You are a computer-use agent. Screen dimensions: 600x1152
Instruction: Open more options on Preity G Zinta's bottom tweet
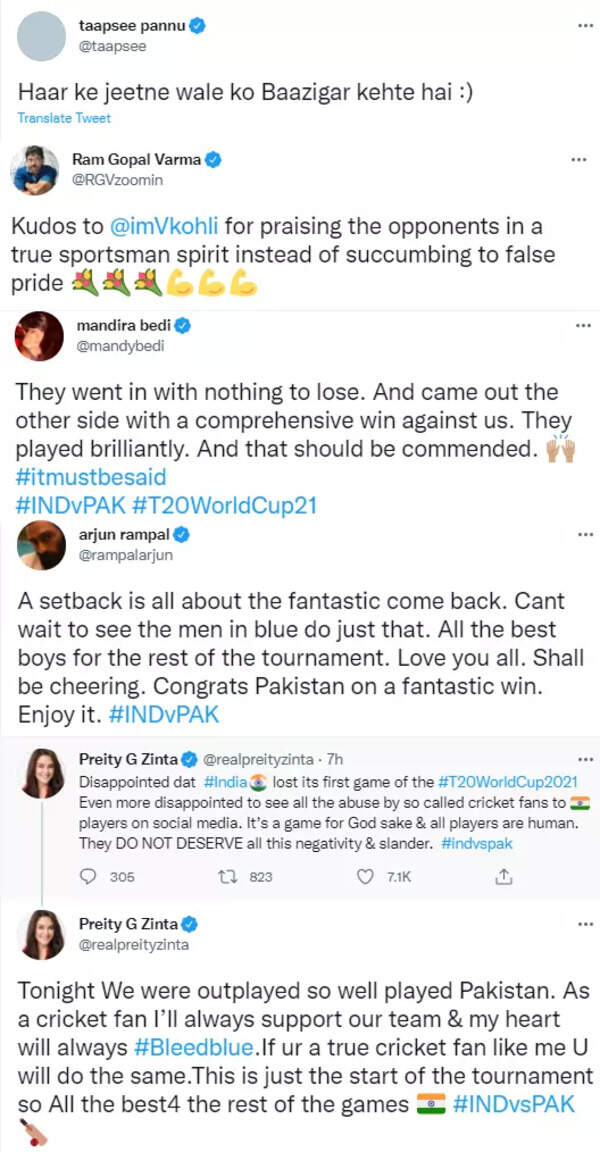tap(579, 922)
